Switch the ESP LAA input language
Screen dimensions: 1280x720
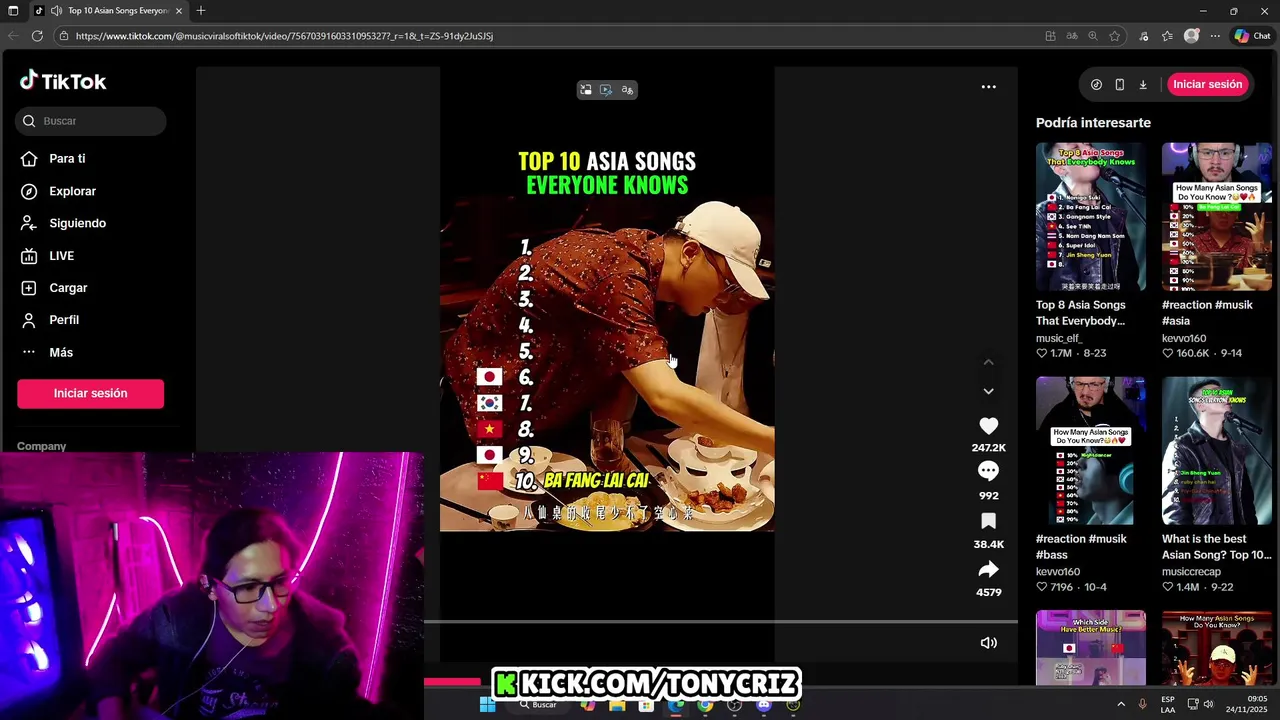coord(1168,705)
